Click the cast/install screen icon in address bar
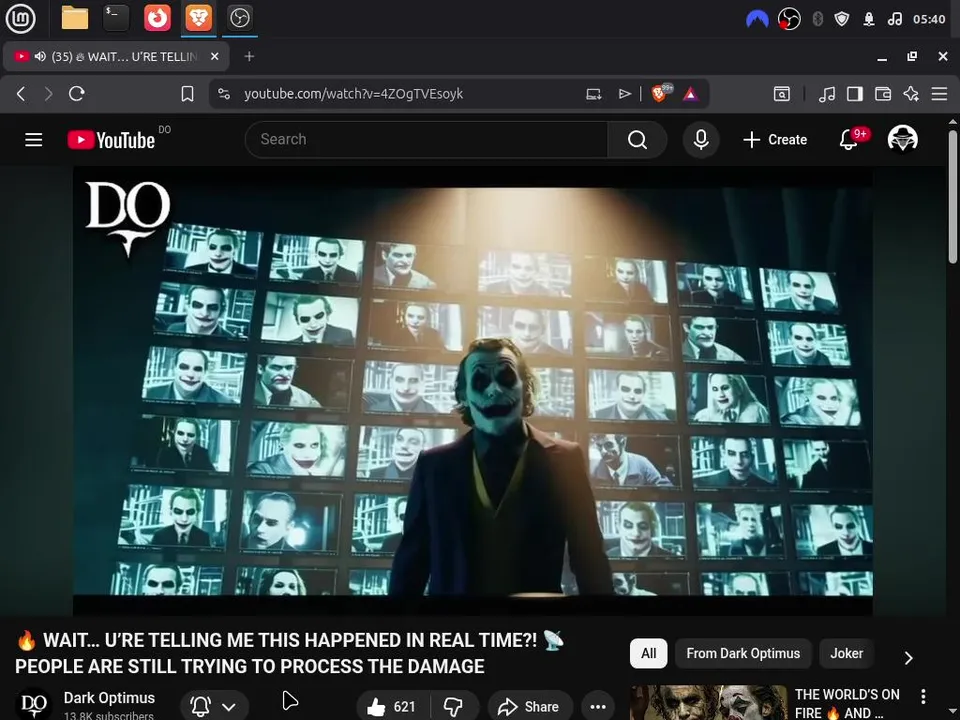The image size is (960, 720). pyautogui.click(x=593, y=94)
